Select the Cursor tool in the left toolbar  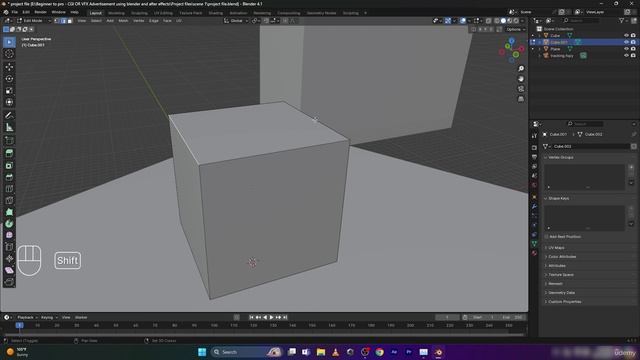(9, 54)
